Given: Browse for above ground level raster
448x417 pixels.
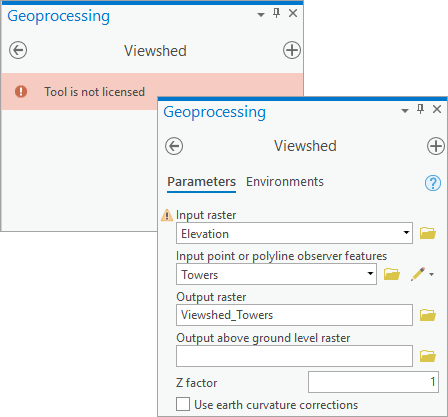Looking at the screenshot, I should coord(428,356).
